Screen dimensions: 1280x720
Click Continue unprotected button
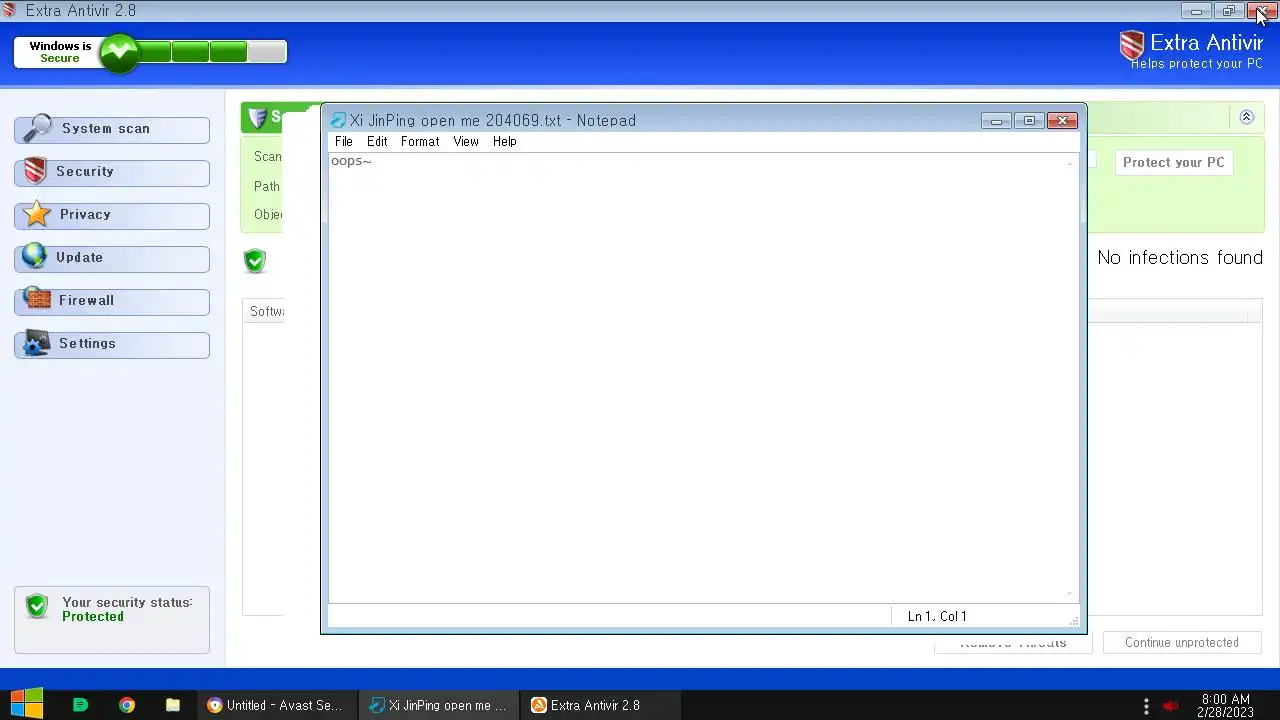pos(1182,643)
